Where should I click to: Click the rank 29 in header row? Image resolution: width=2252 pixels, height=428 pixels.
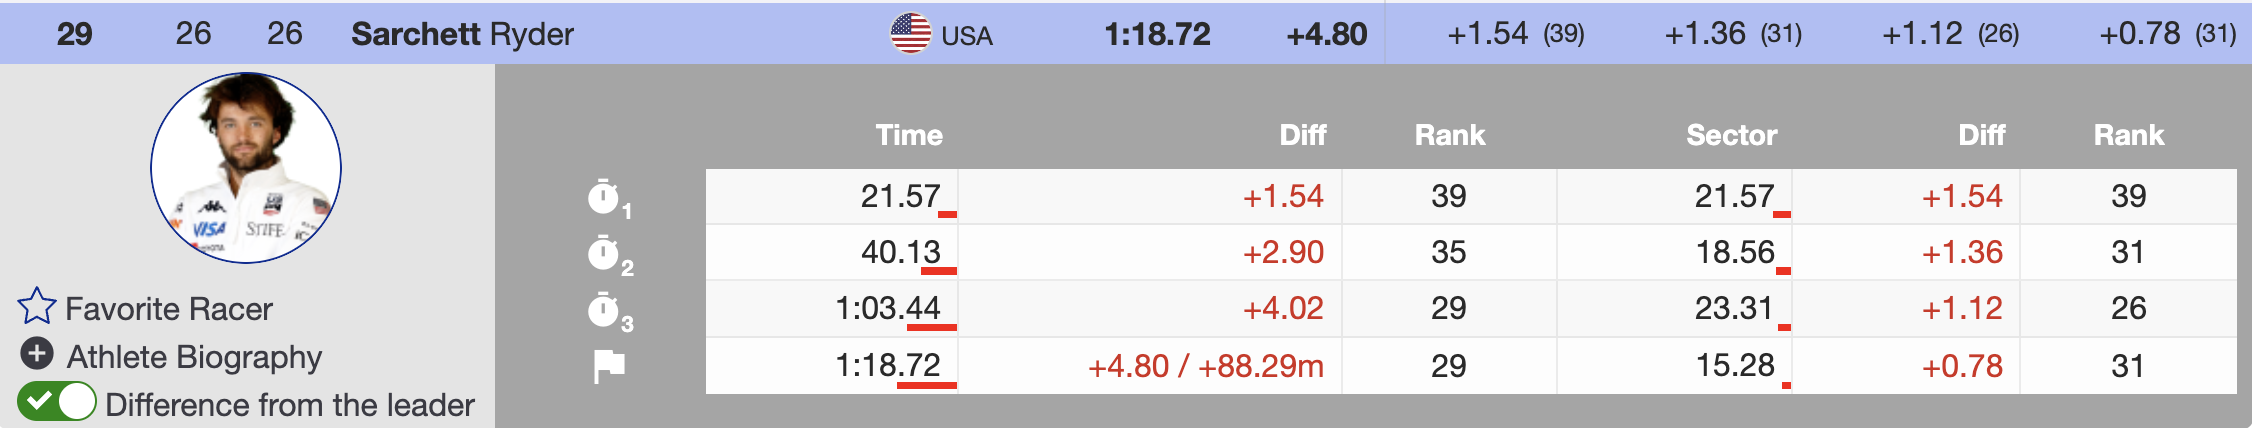click(x=74, y=34)
